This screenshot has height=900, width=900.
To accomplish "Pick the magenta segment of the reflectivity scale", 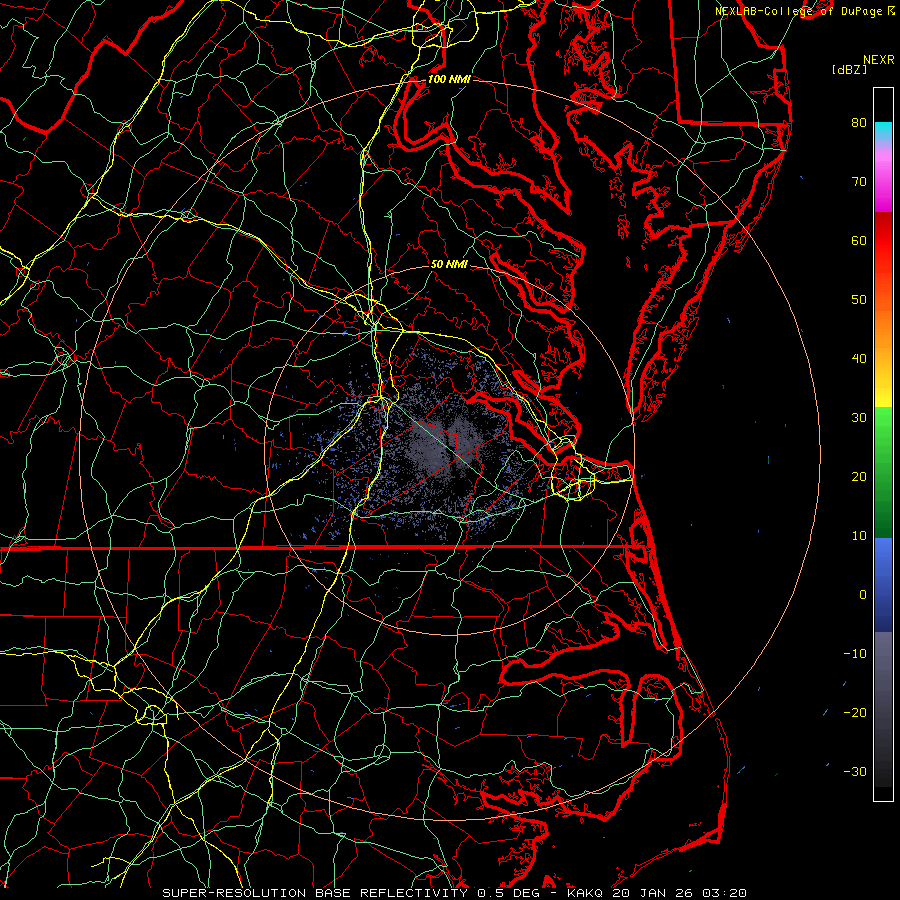I will [883, 195].
